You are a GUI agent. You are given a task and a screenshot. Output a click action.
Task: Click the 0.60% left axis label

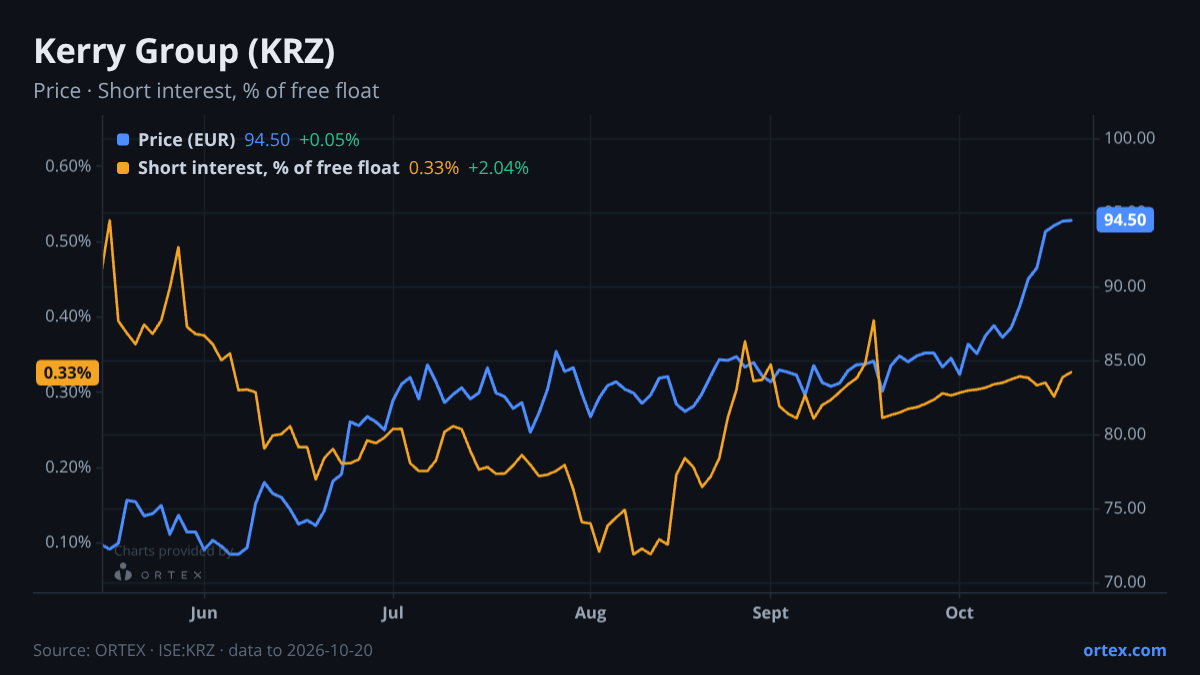(68, 166)
